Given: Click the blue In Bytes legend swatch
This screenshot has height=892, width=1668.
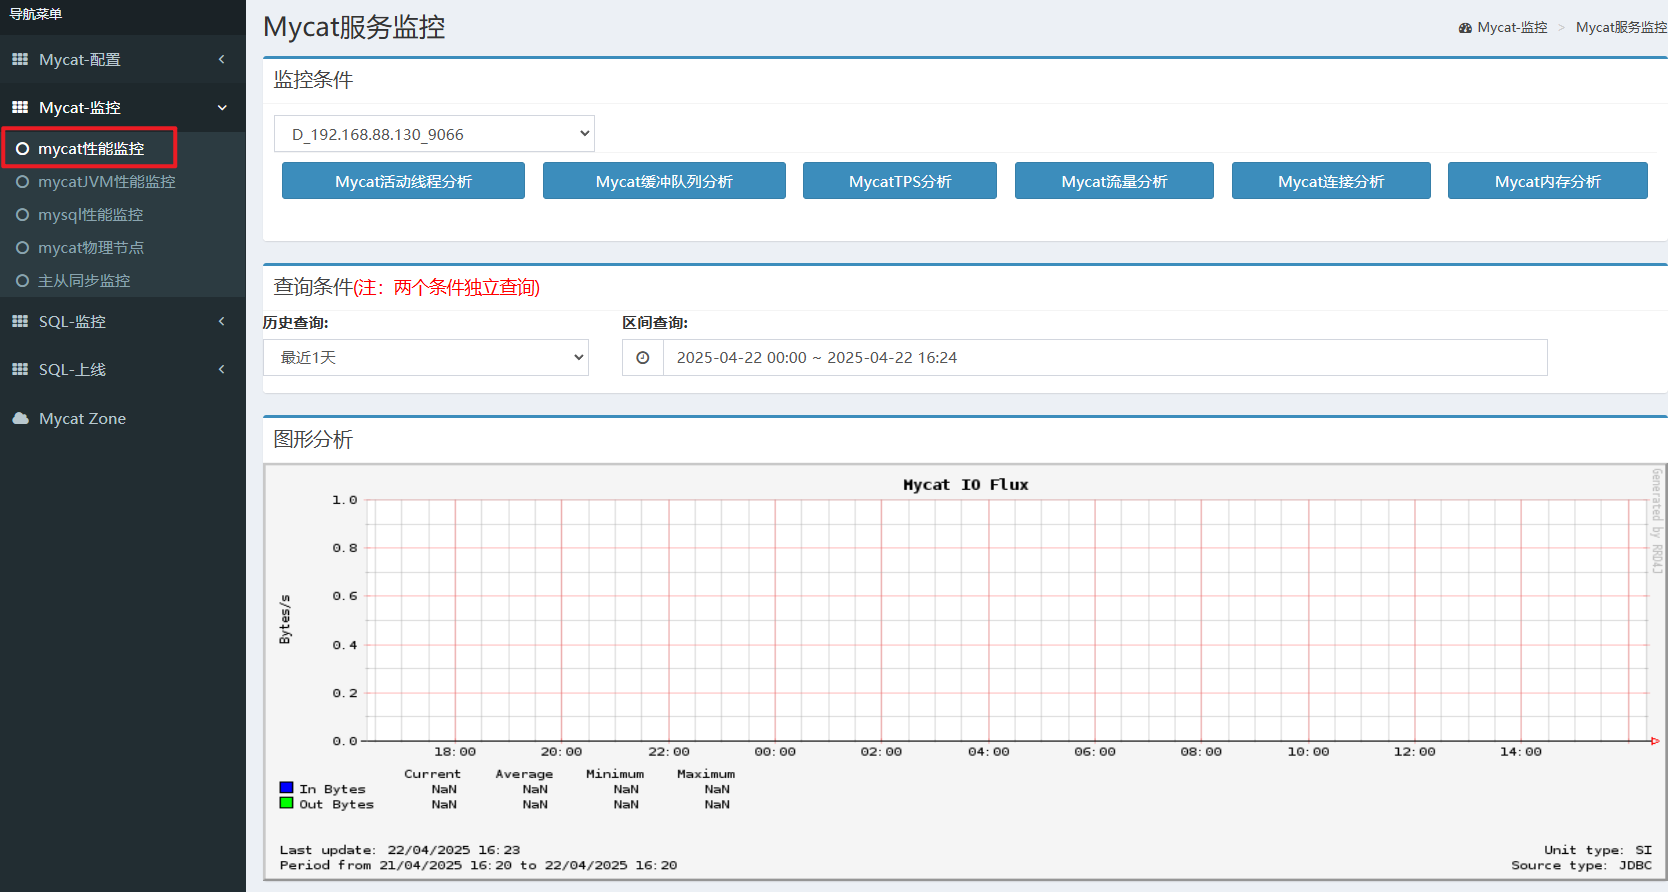Looking at the screenshot, I should click(286, 788).
